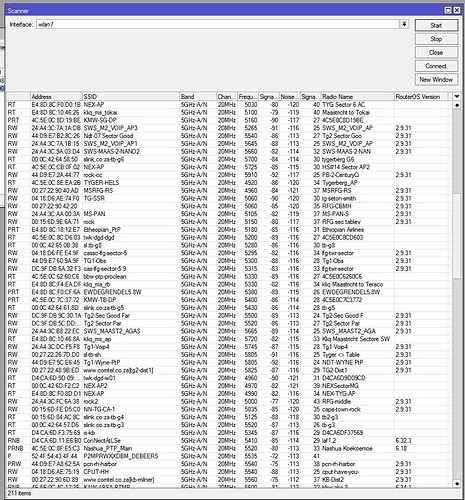Click the Close button in Scanner
Screen dimensions: 465x500
tap(436, 52)
